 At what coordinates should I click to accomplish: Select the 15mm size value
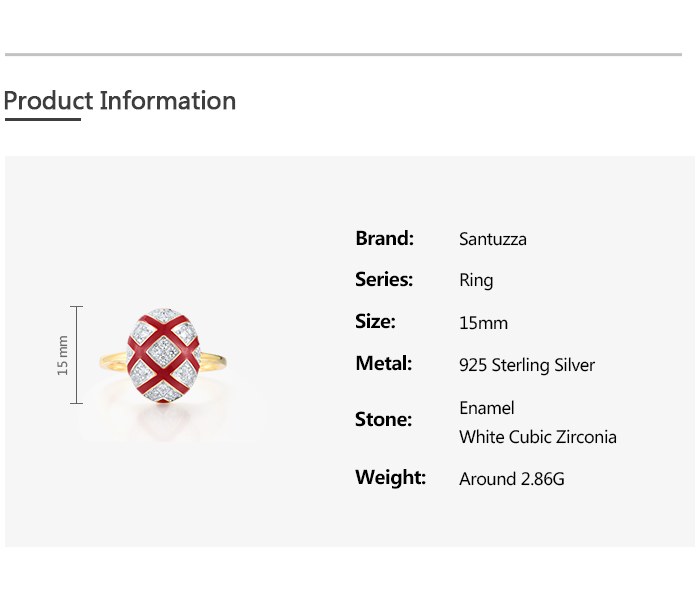click(x=483, y=323)
